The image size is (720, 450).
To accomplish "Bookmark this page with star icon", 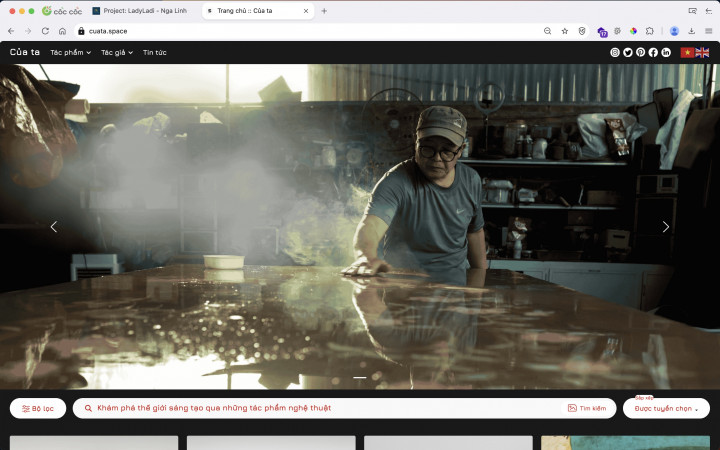I will pyautogui.click(x=565, y=31).
